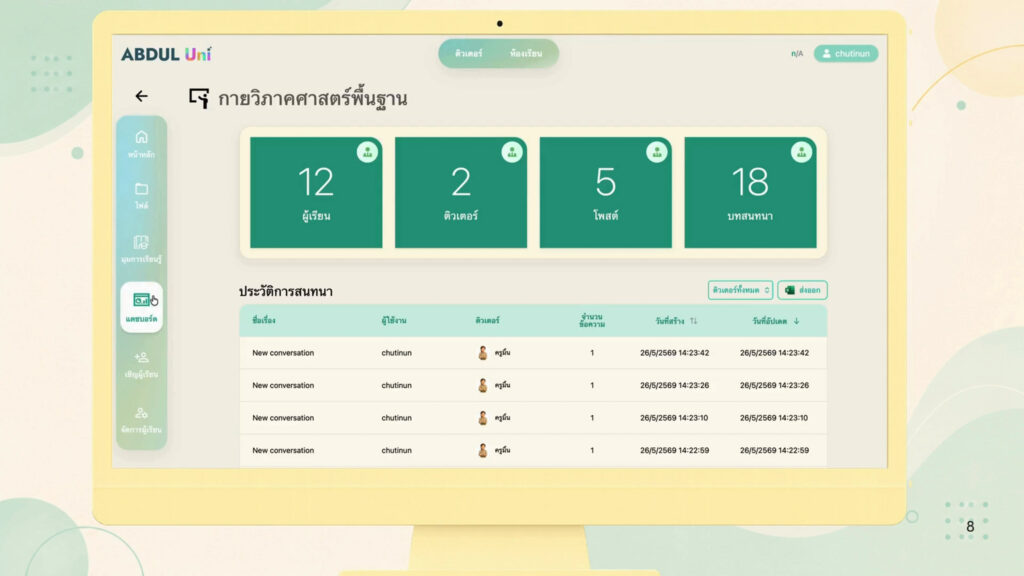Open the 5 โพสต์ stat card

click(x=605, y=193)
